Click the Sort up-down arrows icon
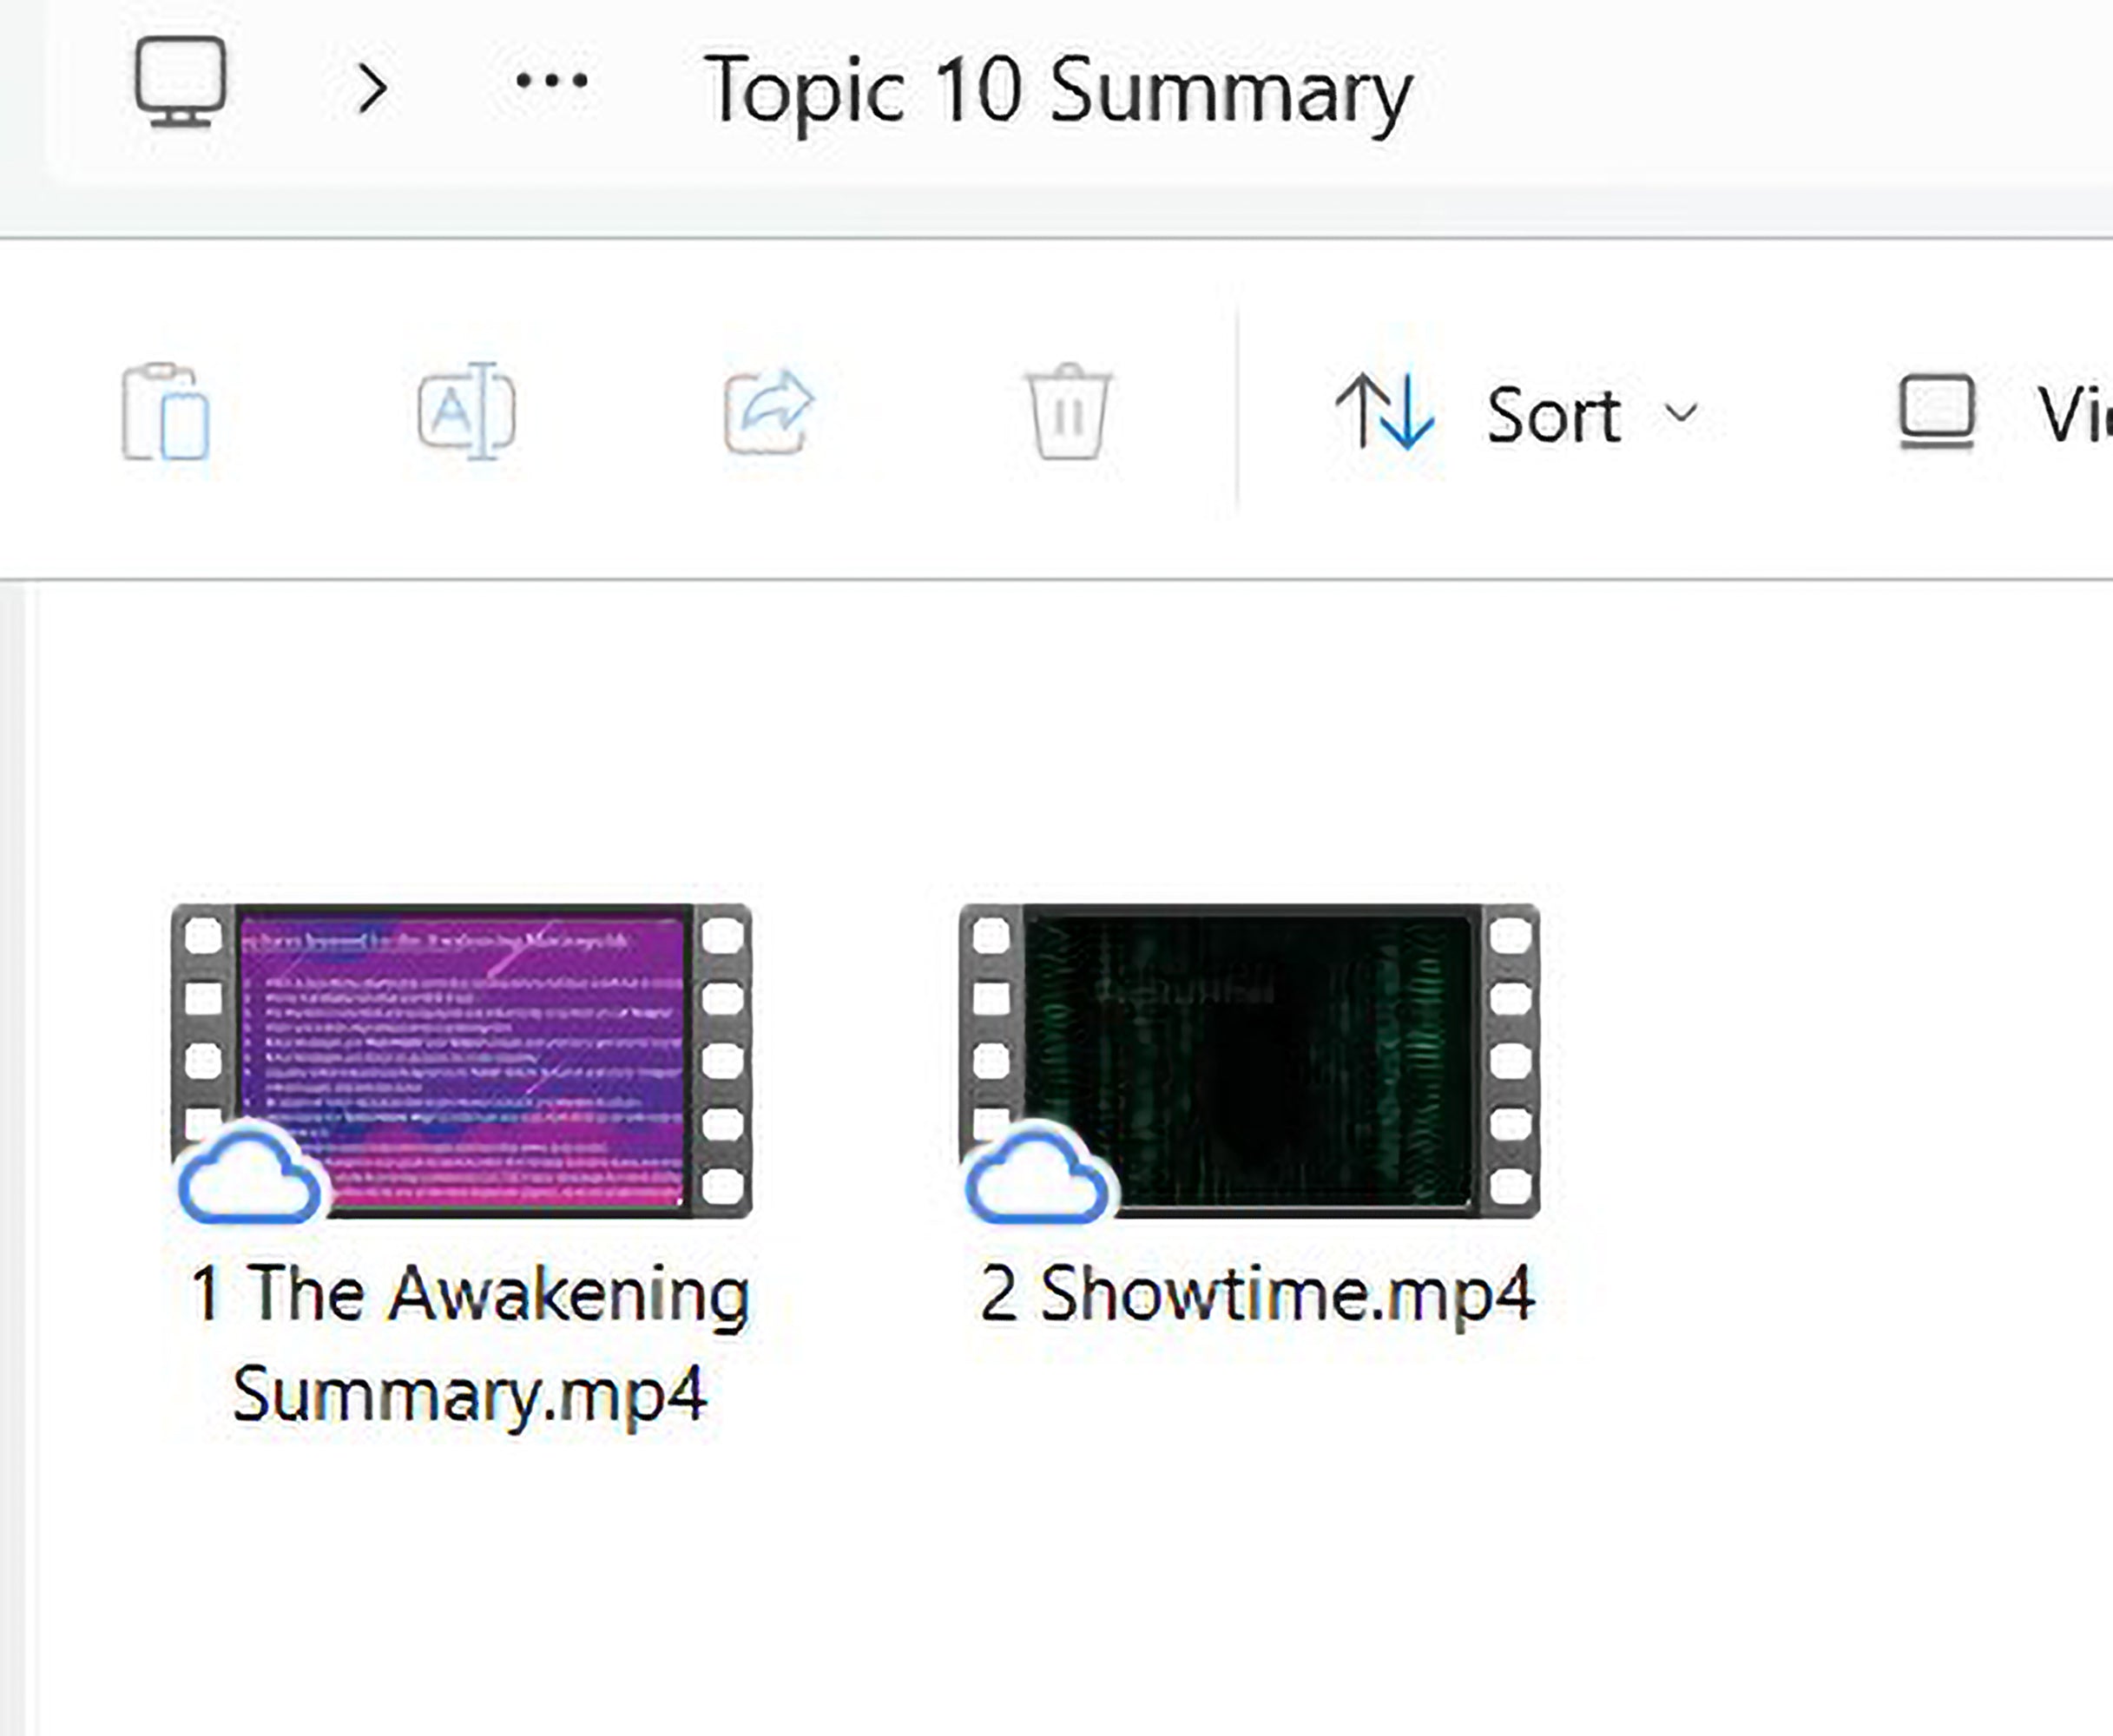Image resolution: width=2113 pixels, height=1736 pixels. click(x=1385, y=411)
